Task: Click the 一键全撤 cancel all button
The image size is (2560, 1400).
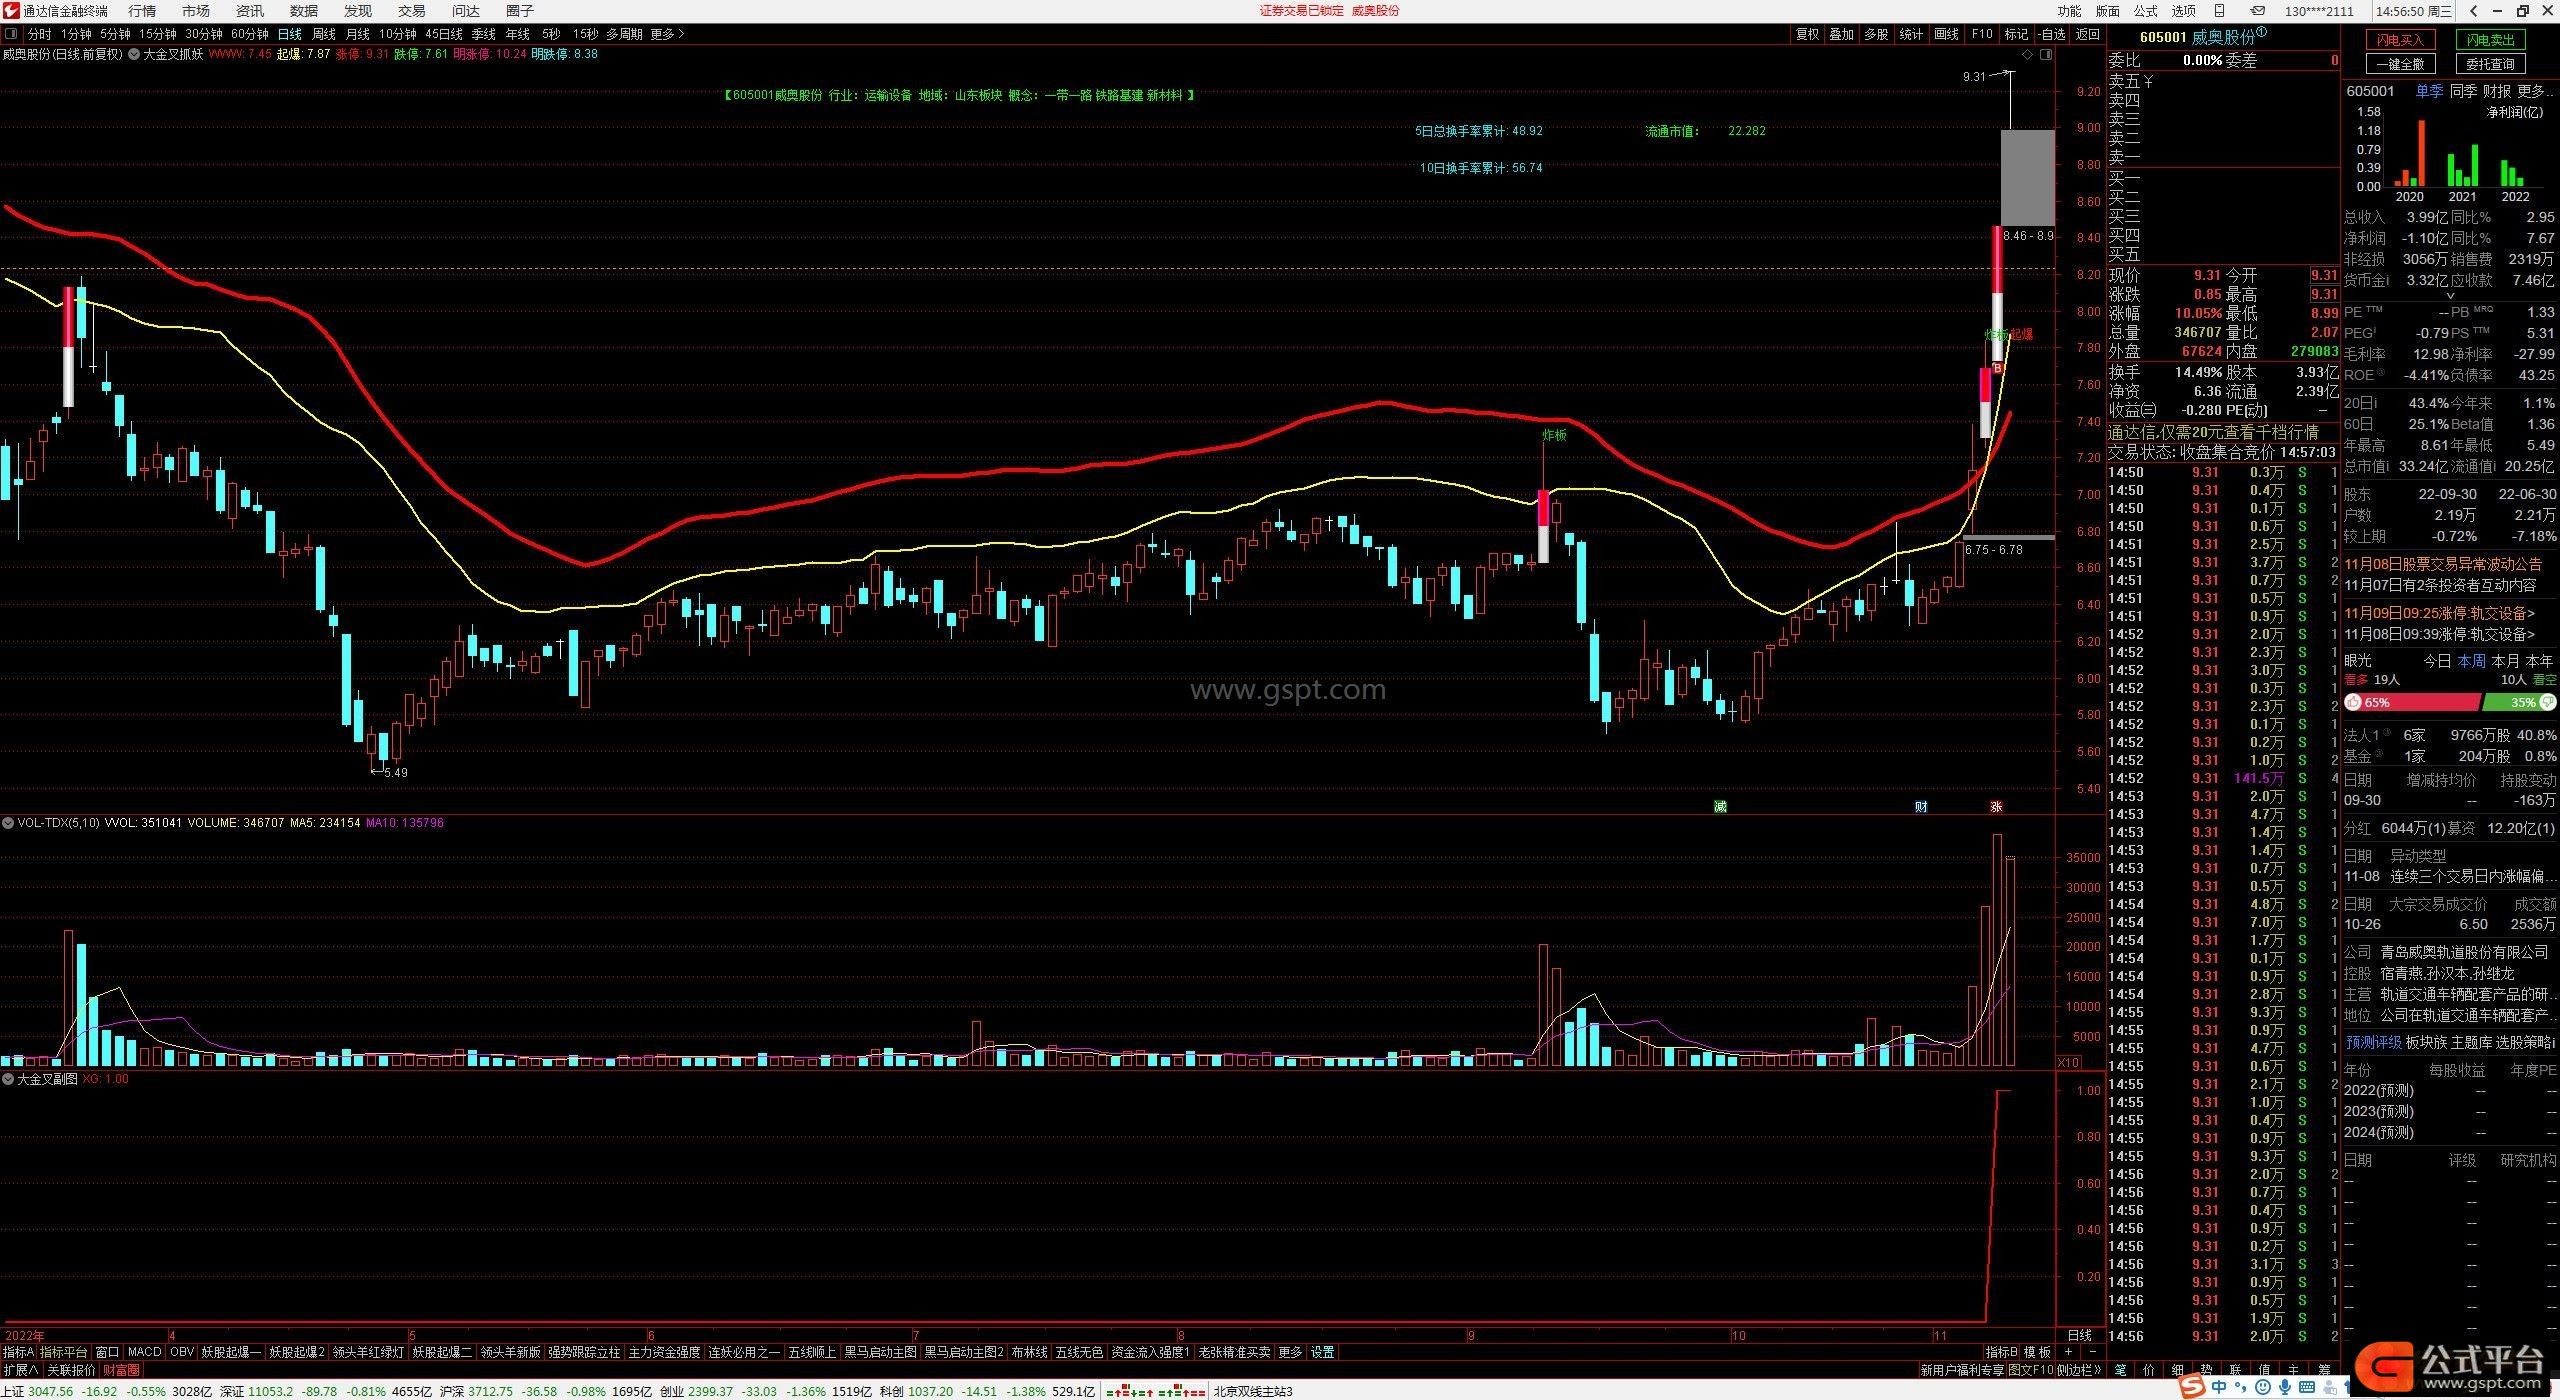Action: [x=2400, y=64]
